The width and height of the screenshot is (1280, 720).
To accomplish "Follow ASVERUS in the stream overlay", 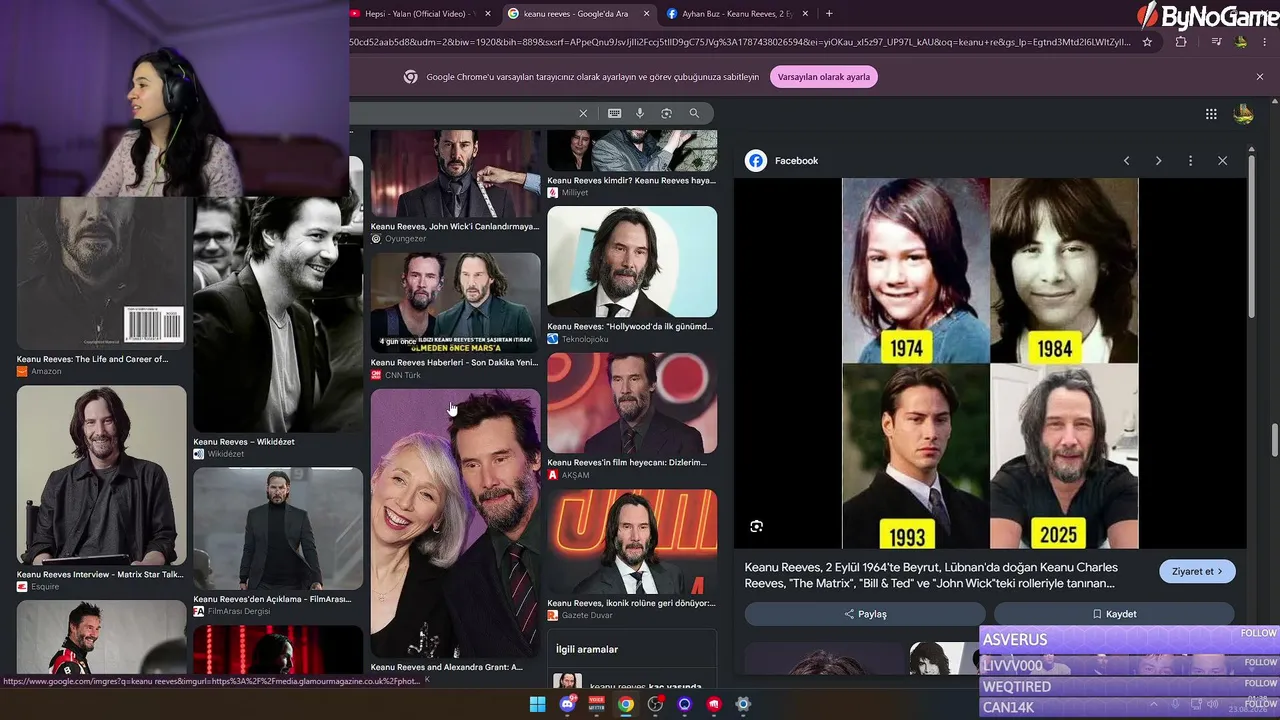I will pos(1258,633).
